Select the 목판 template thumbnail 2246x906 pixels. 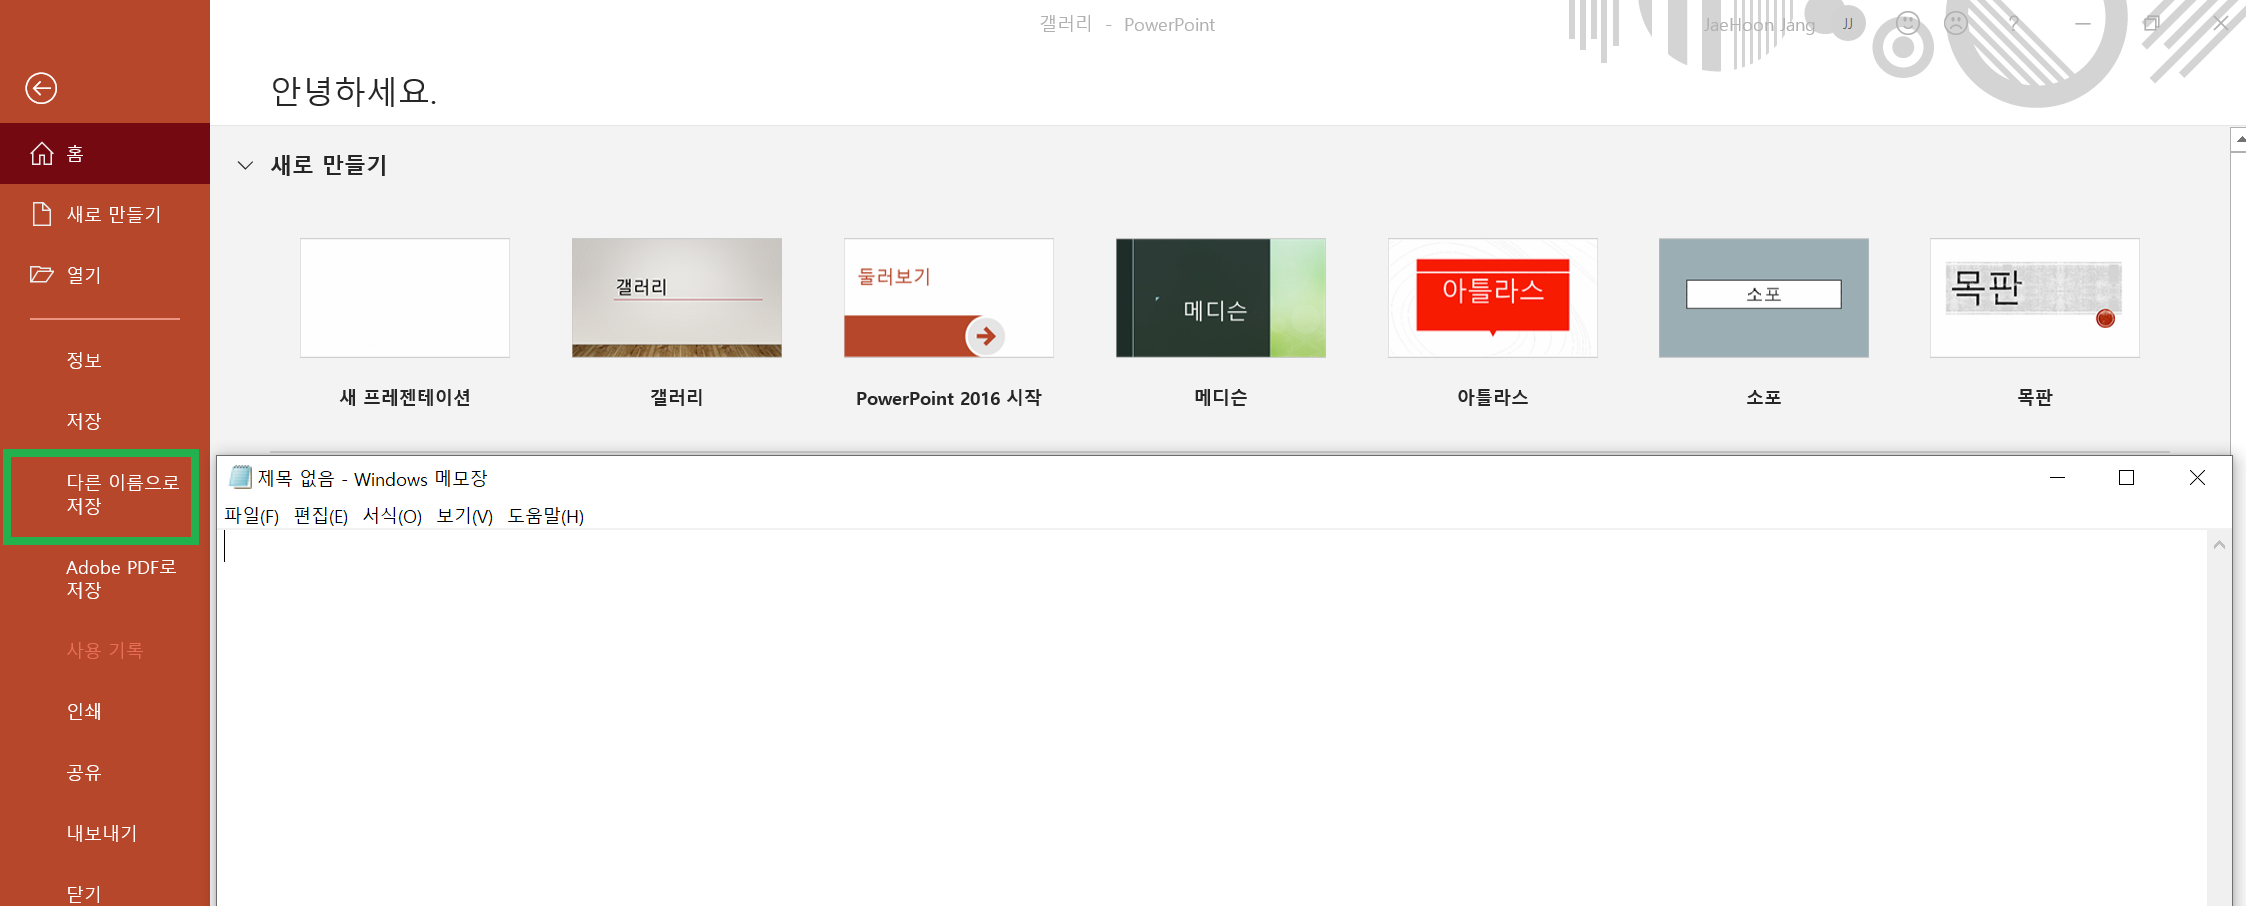(x=2035, y=298)
